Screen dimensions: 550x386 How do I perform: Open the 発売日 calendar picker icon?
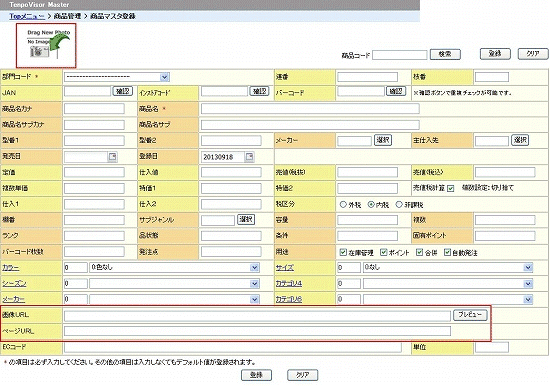click(113, 157)
